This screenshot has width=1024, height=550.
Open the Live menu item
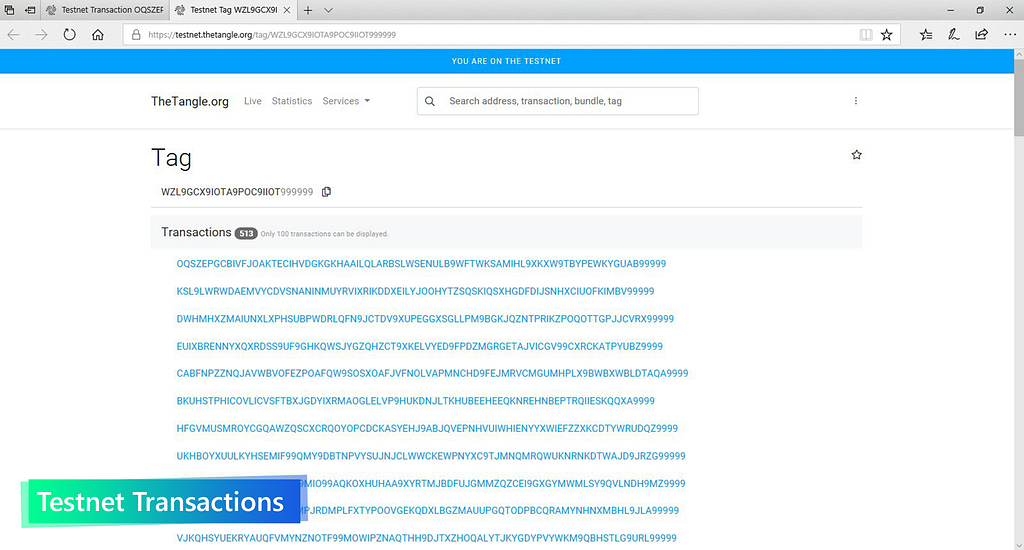pyautogui.click(x=253, y=101)
